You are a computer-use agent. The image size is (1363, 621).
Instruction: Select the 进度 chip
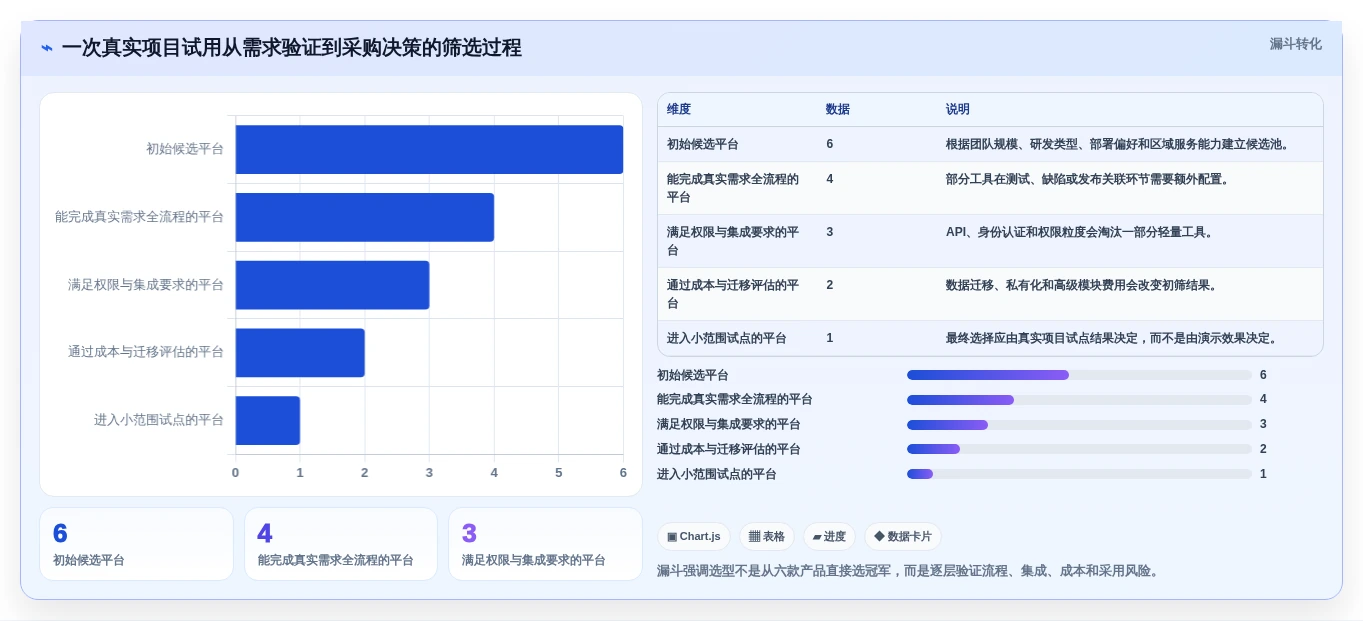[829, 537]
